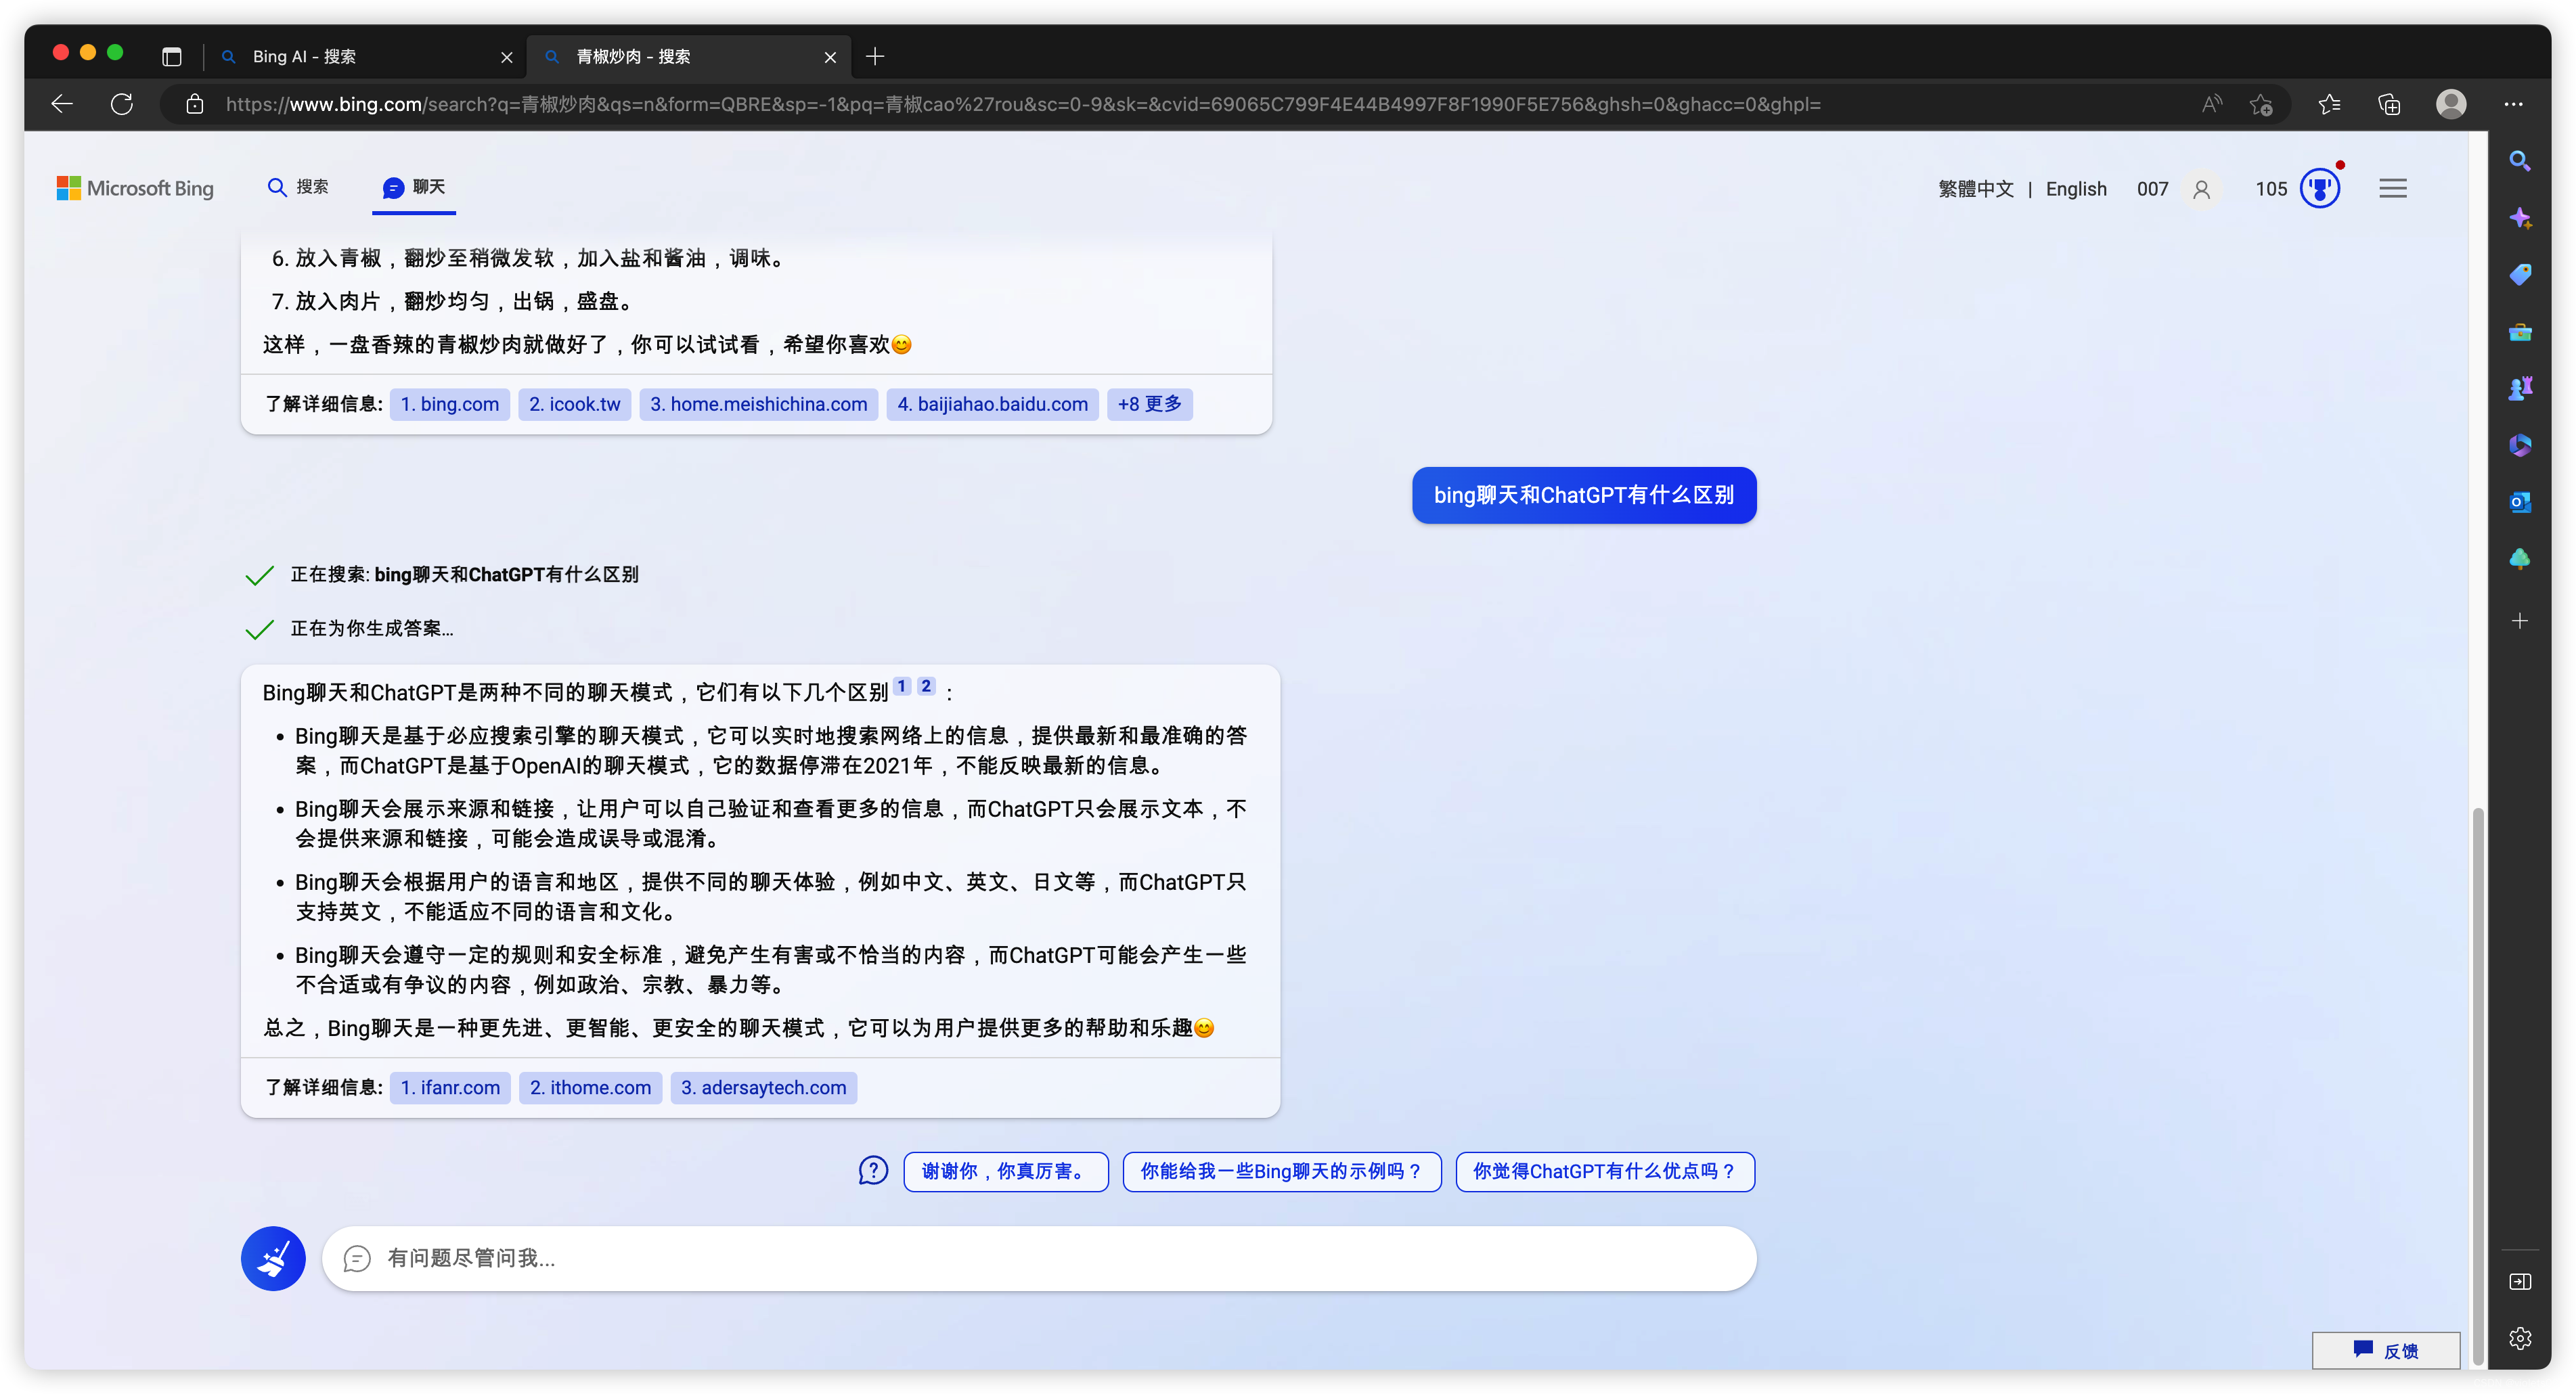Open the browser profile avatar
Screen dimensions: 2576x1394
[2451, 104]
